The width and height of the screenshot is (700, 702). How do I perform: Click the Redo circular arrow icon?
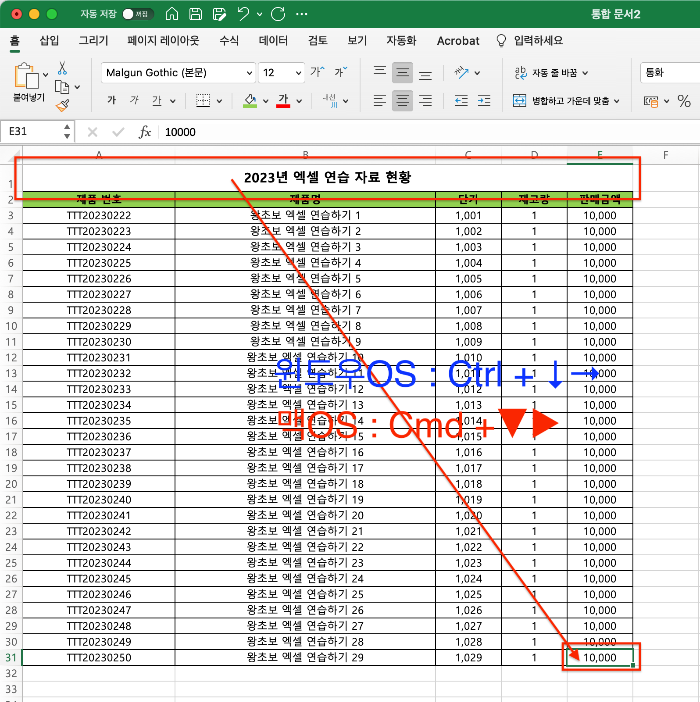coord(278,14)
